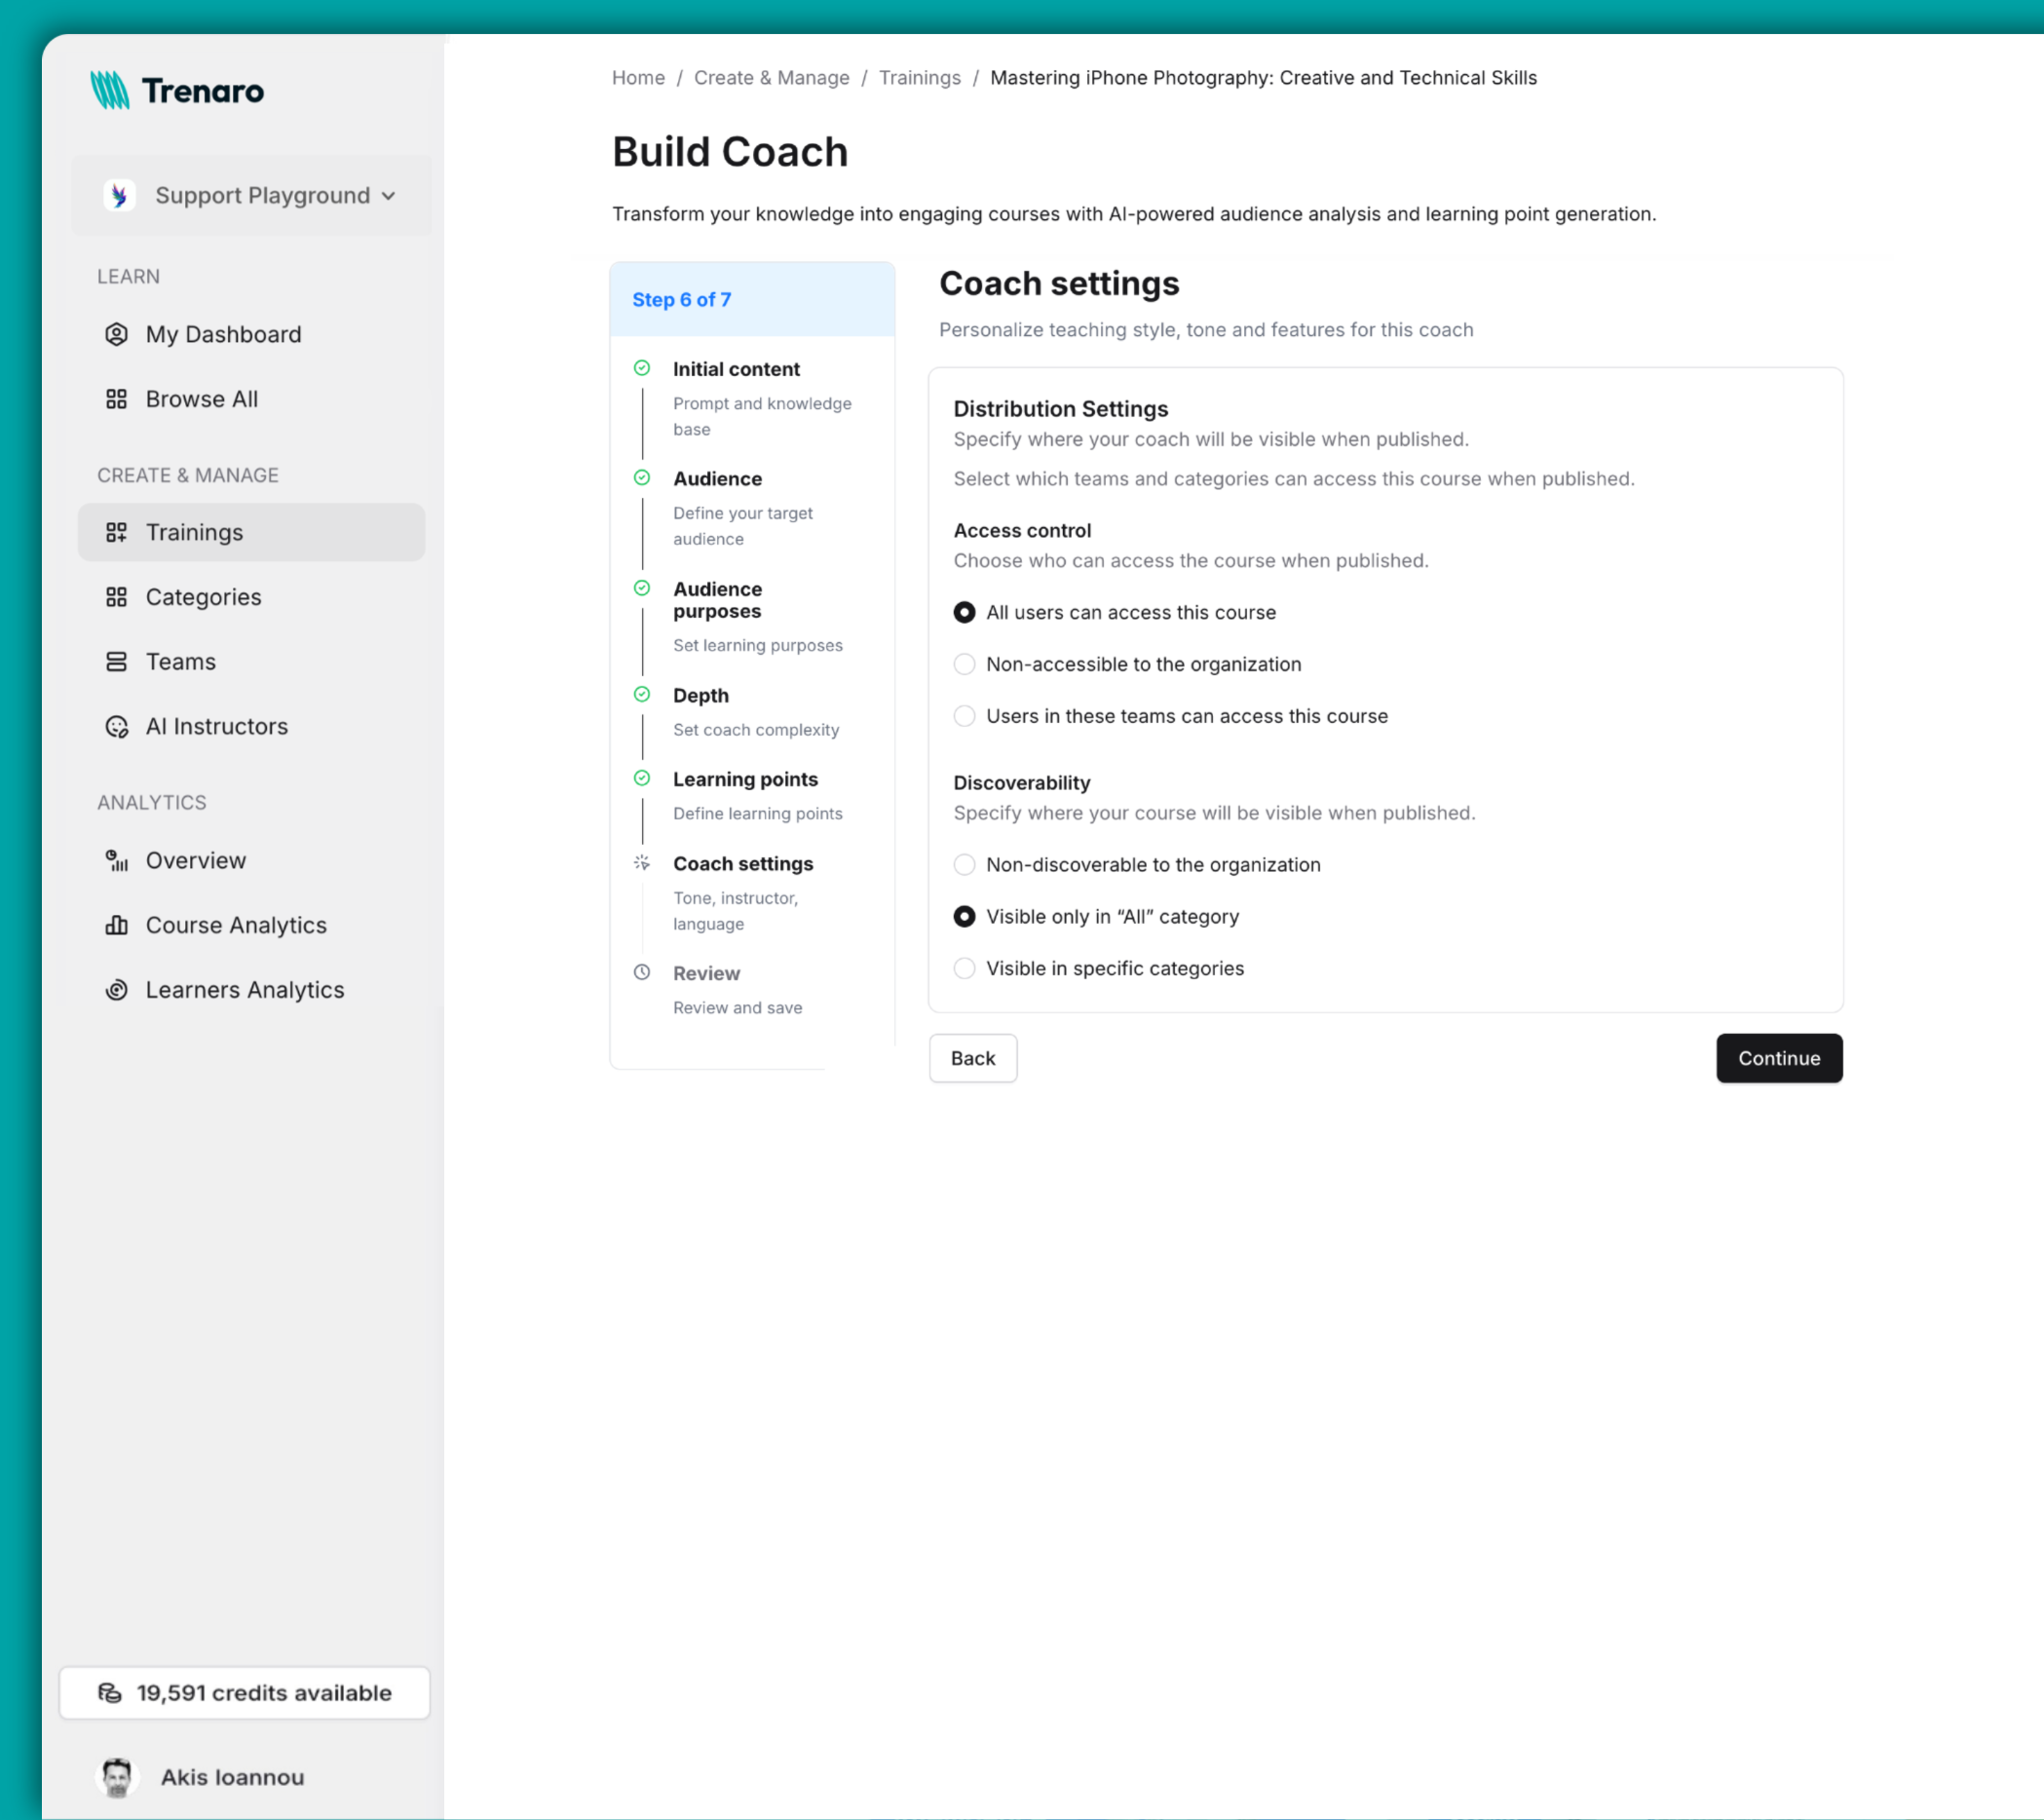Click the credits icon showing 19,591 credits
The height and width of the screenshot is (1820, 2044).
(111, 1692)
